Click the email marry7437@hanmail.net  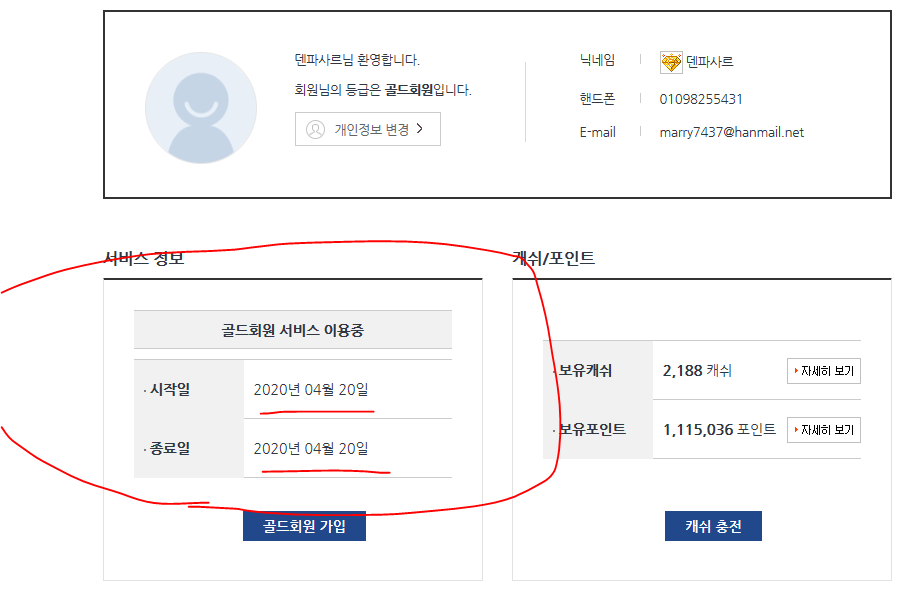(x=731, y=132)
